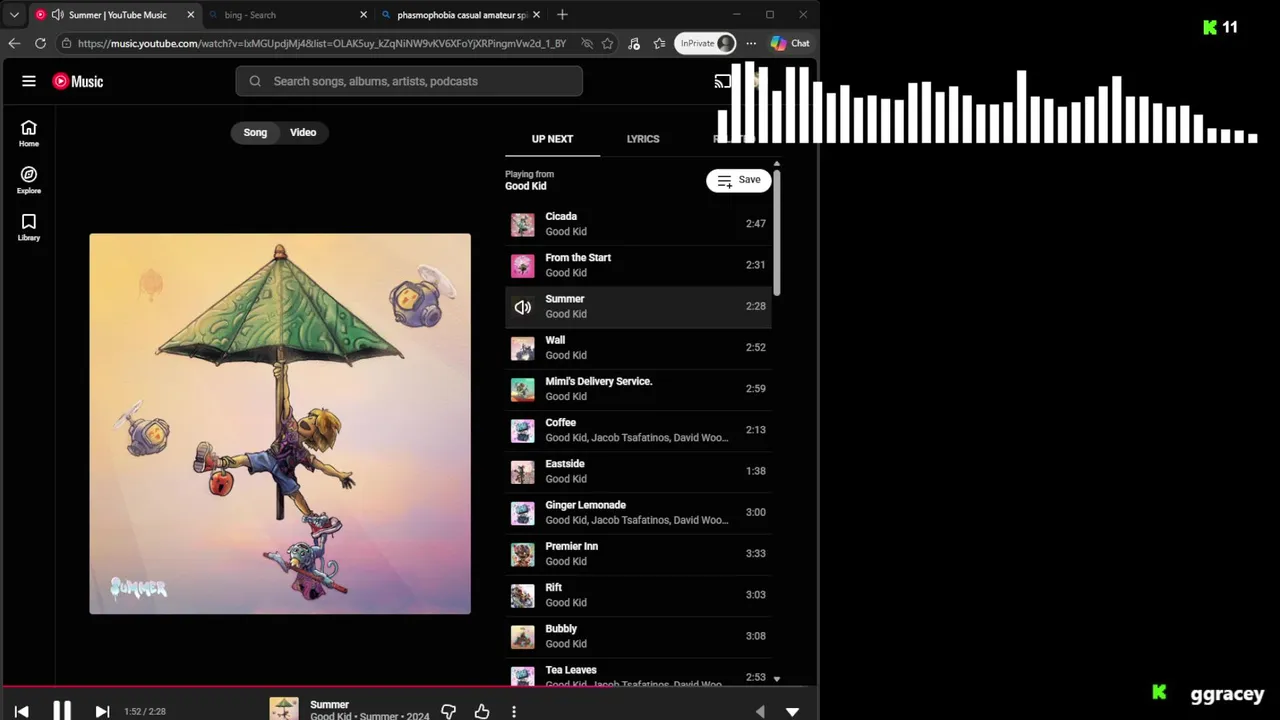Close the Summer YouTube Music tab

(x=190, y=15)
